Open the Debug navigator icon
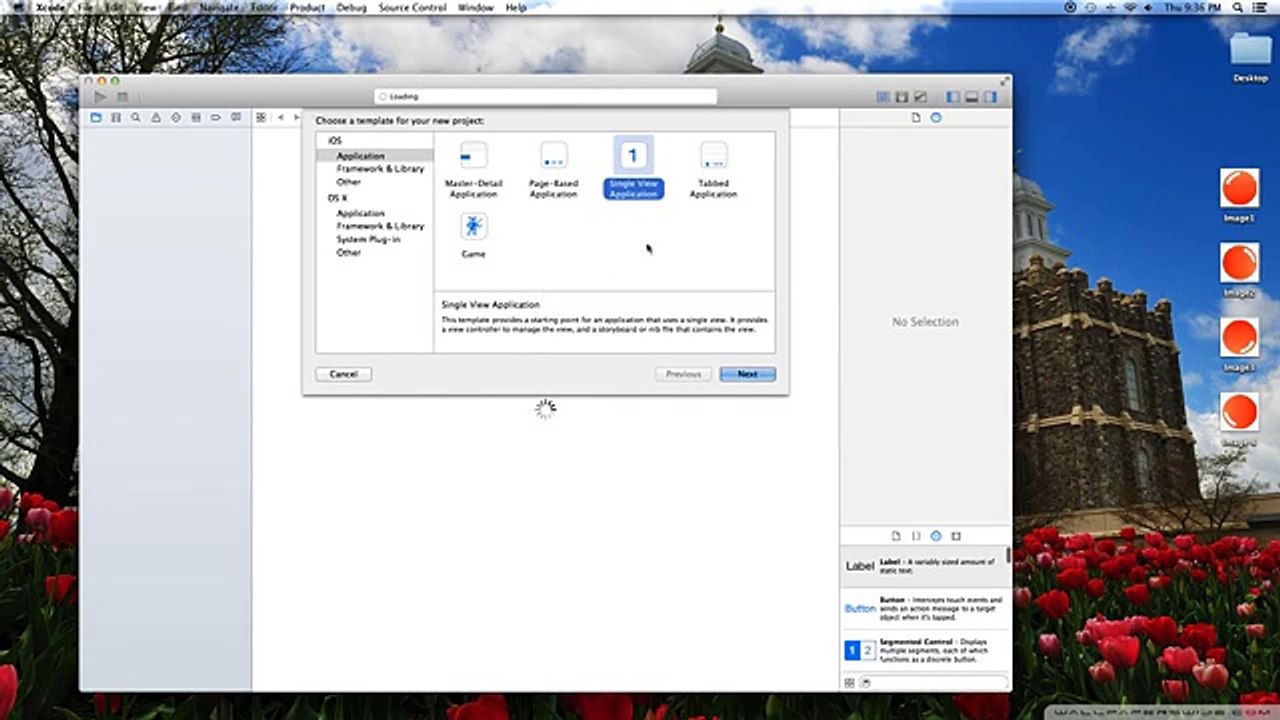 pos(196,117)
